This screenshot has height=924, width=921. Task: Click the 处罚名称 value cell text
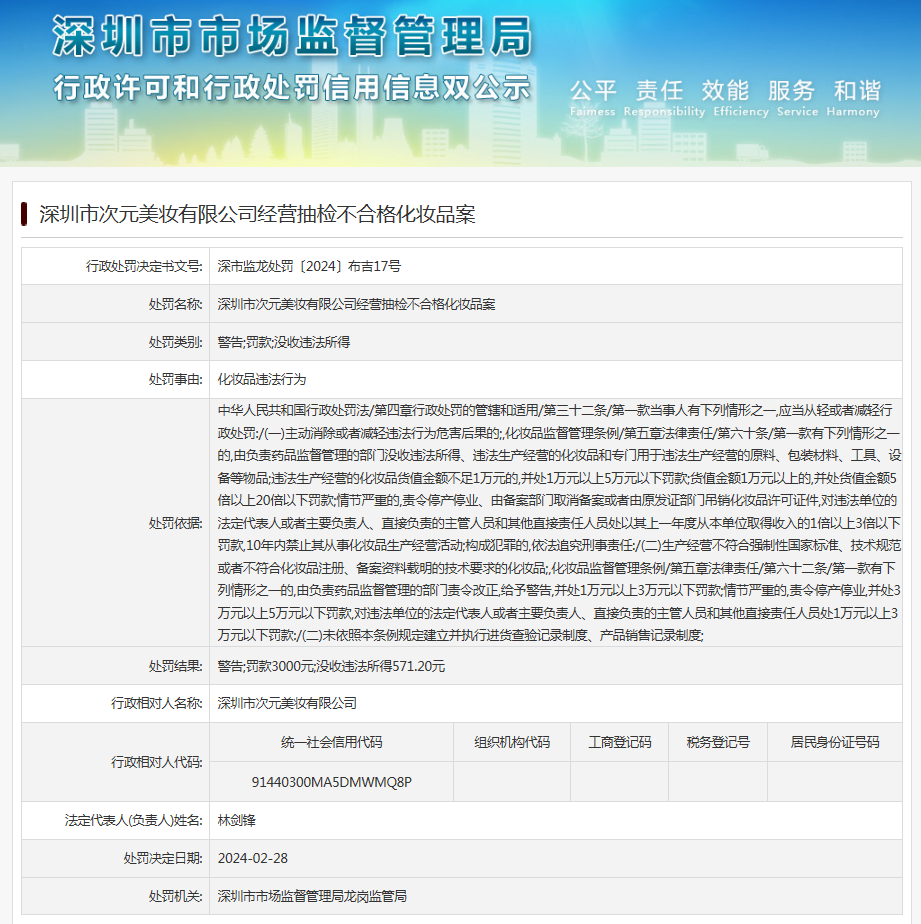[x=356, y=304]
